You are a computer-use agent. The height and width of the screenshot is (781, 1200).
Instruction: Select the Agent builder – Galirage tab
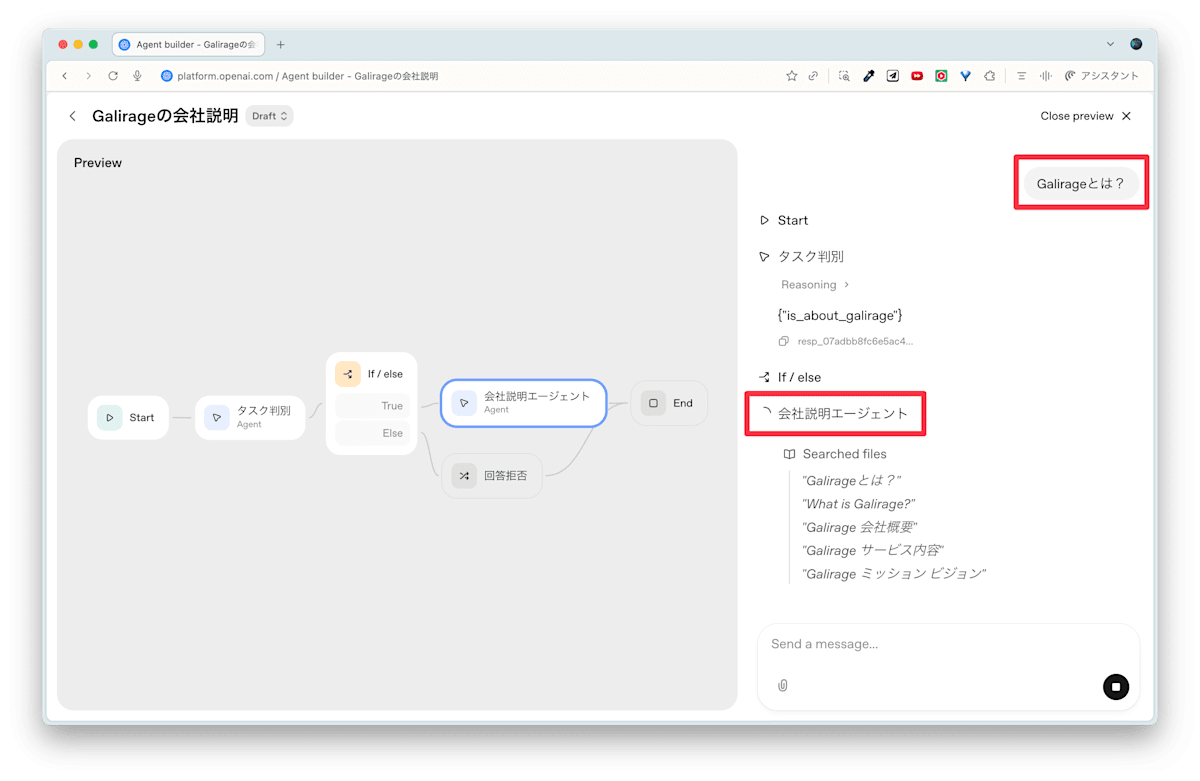point(188,45)
